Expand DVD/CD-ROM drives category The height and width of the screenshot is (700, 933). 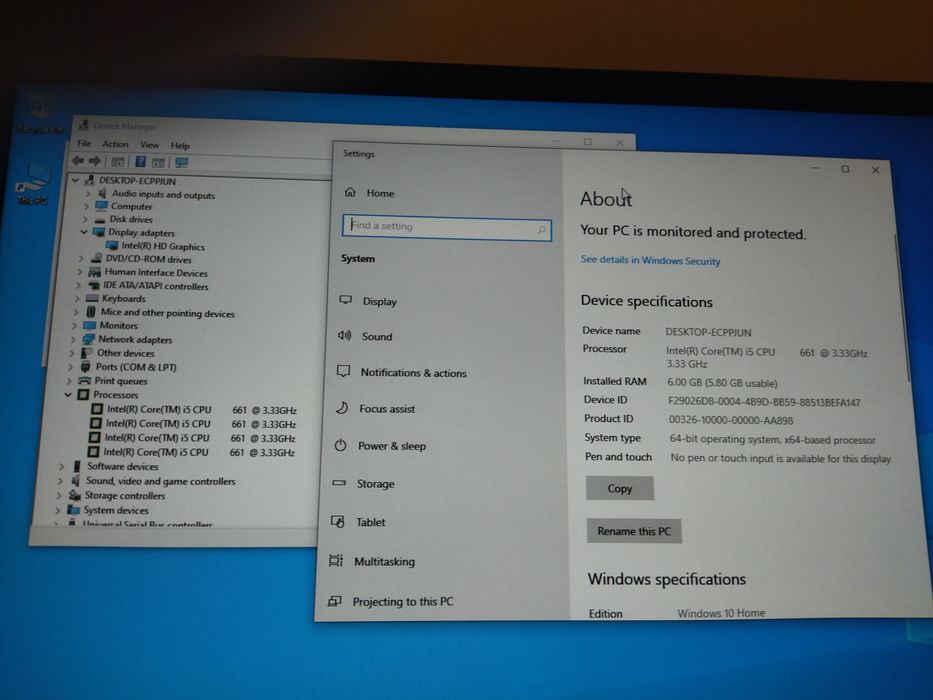pyautogui.click(x=82, y=258)
